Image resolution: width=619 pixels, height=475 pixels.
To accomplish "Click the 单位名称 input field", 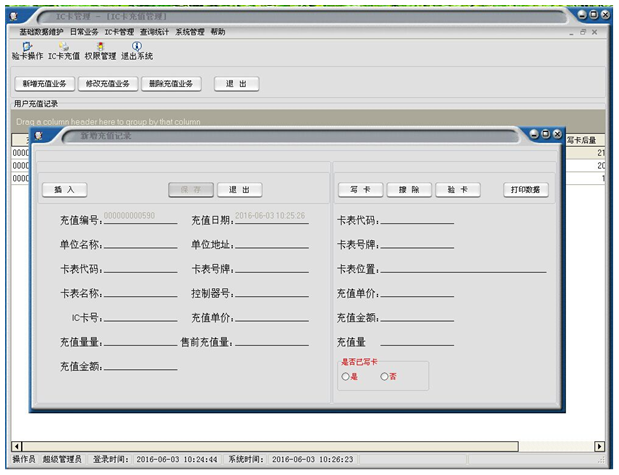I will click(139, 244).
